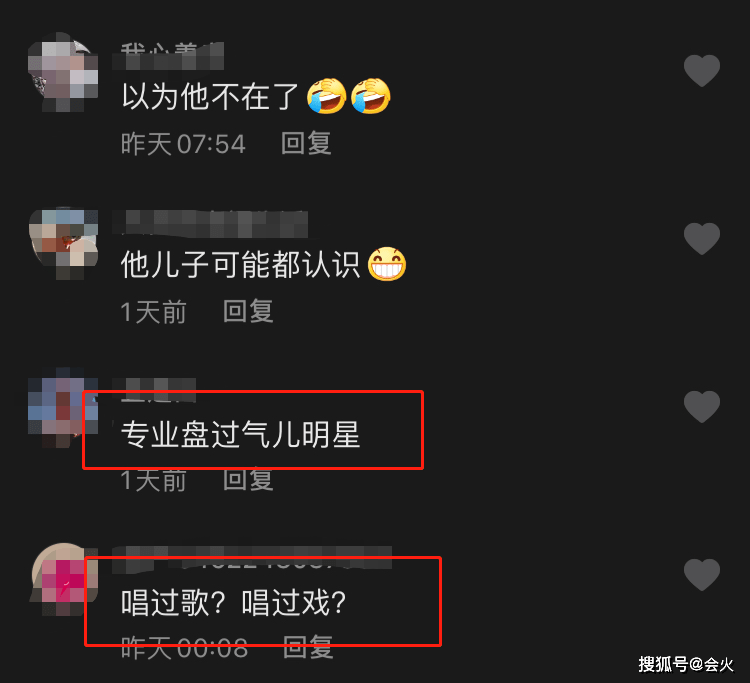Click the 搜狐号@会火 watermark
This screenshot has width=750, height=683.
685,664
